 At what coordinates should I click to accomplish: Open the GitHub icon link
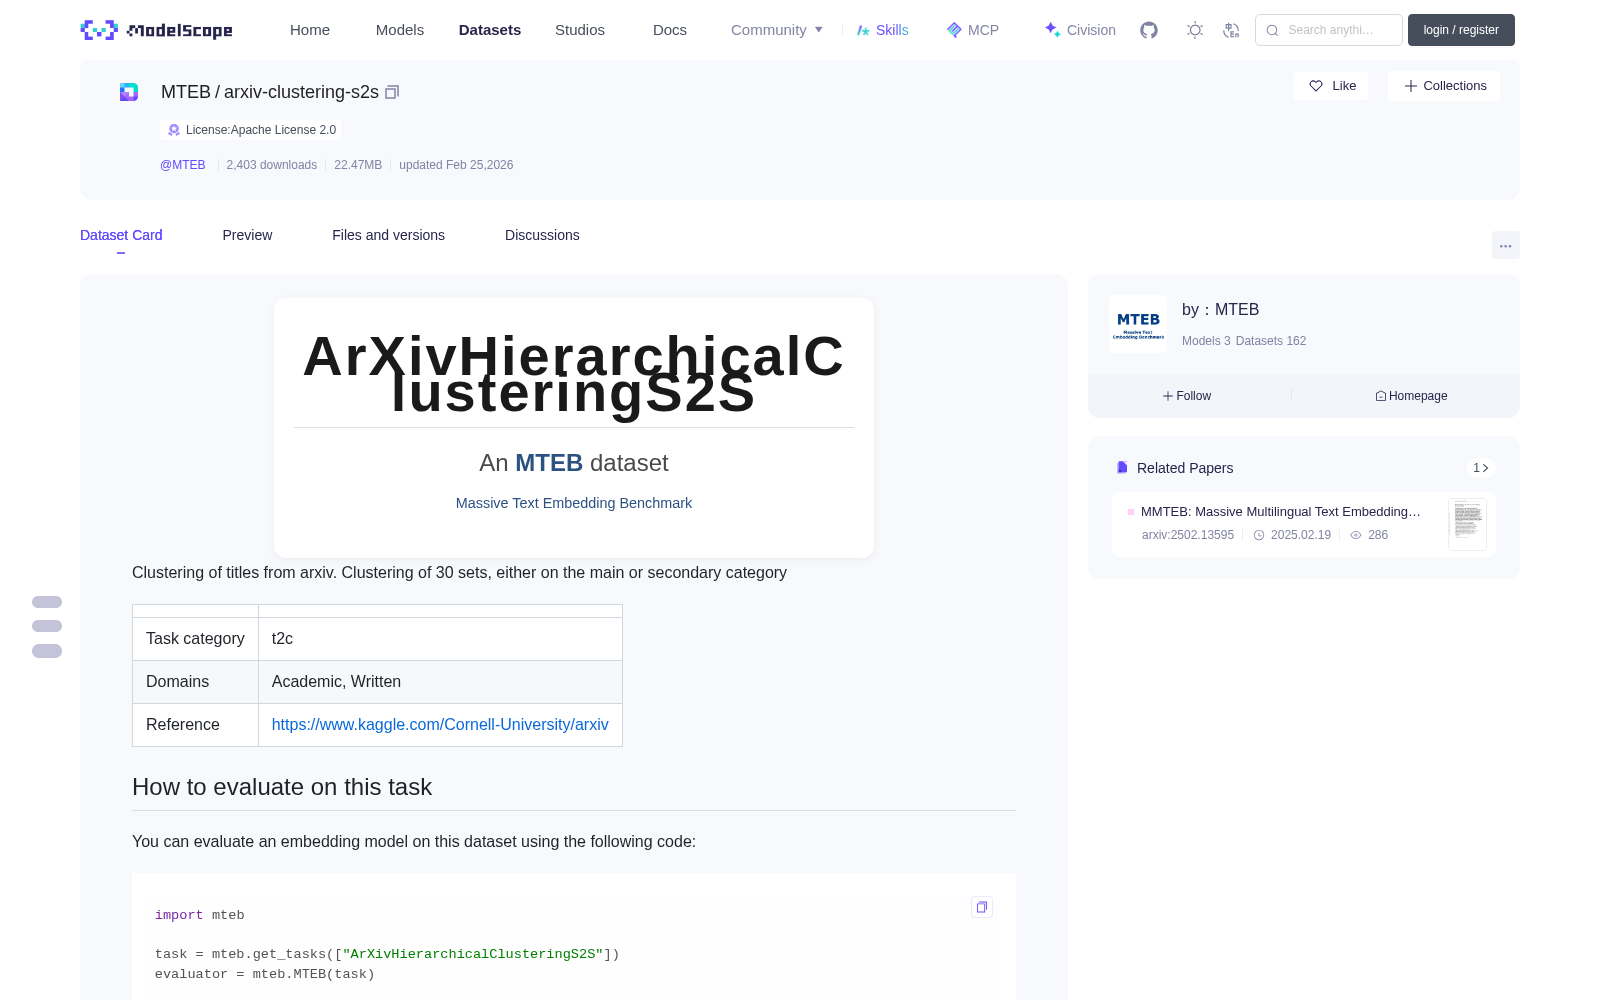(1149, 30)
